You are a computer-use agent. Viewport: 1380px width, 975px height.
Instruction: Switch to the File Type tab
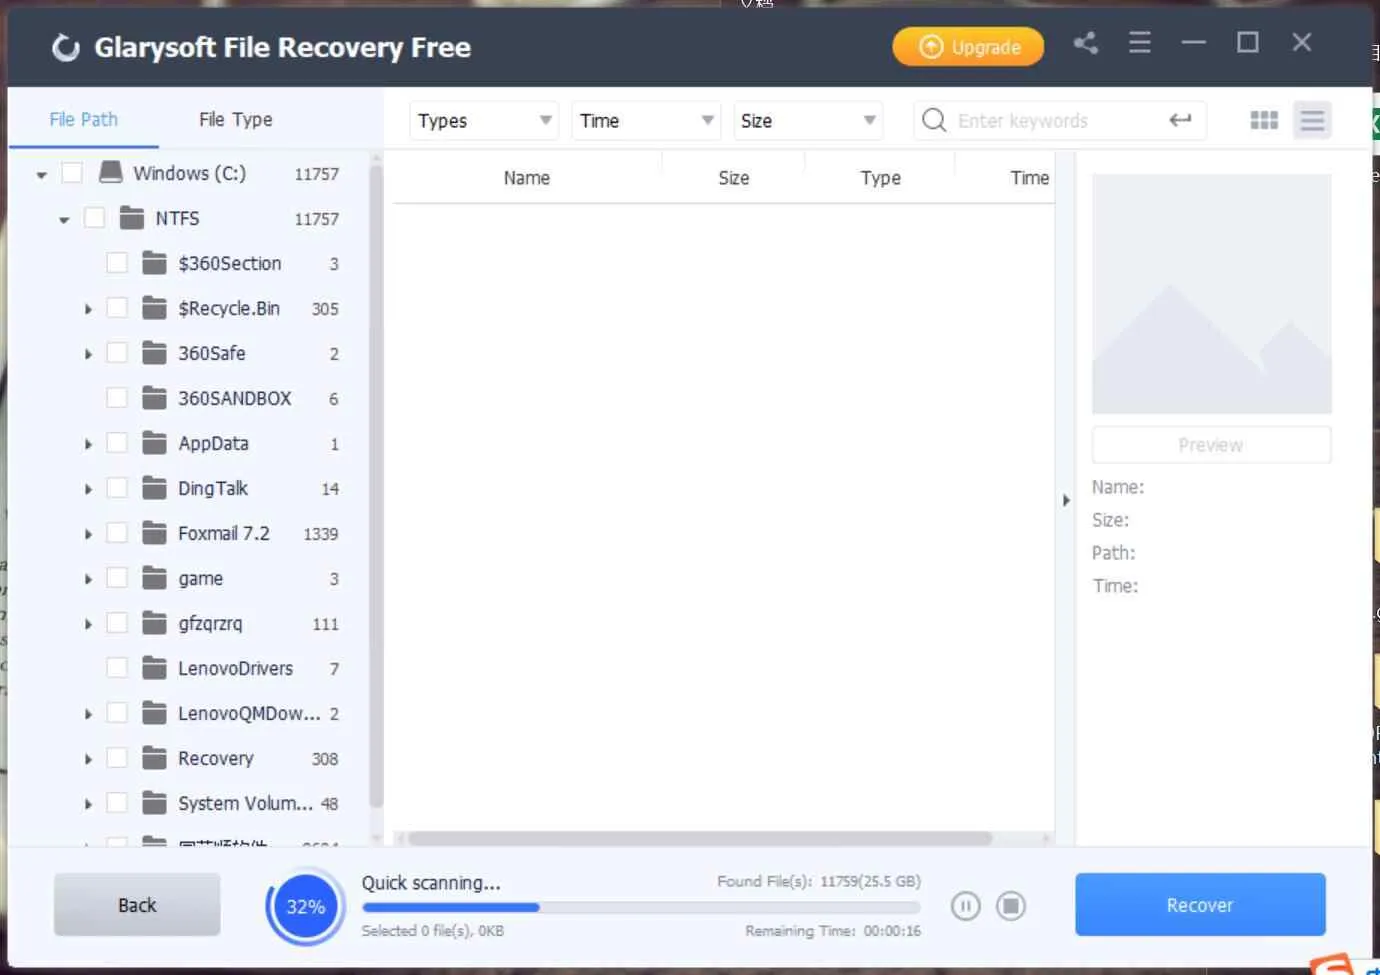tap(235, 119)
